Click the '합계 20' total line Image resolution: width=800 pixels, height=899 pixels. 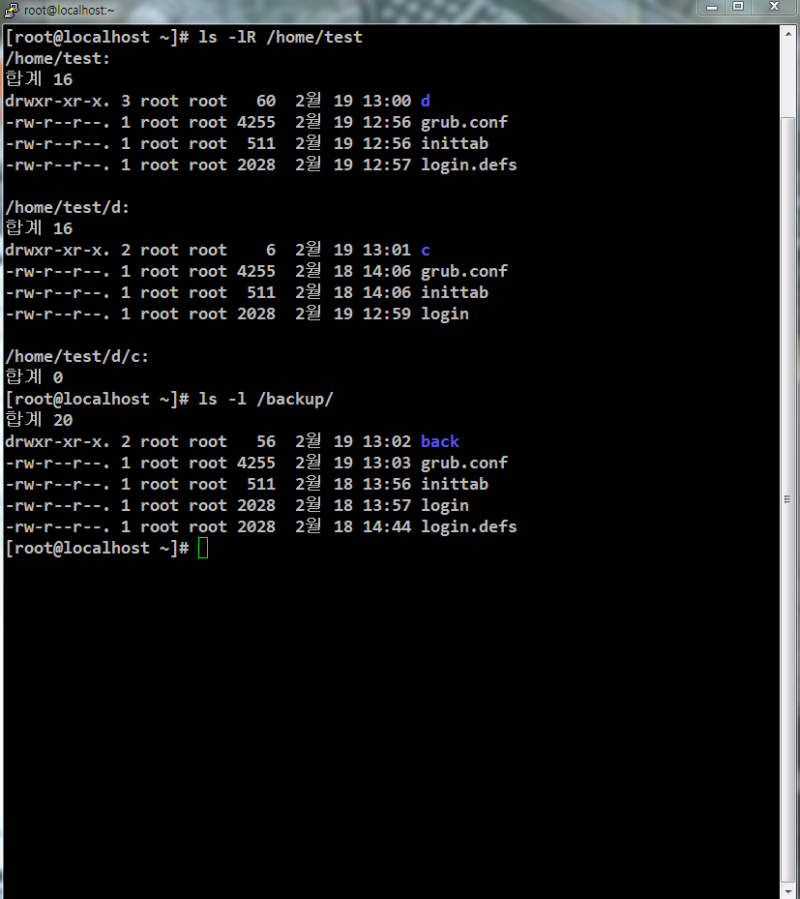pyautogui.click(x=39, y=420)
